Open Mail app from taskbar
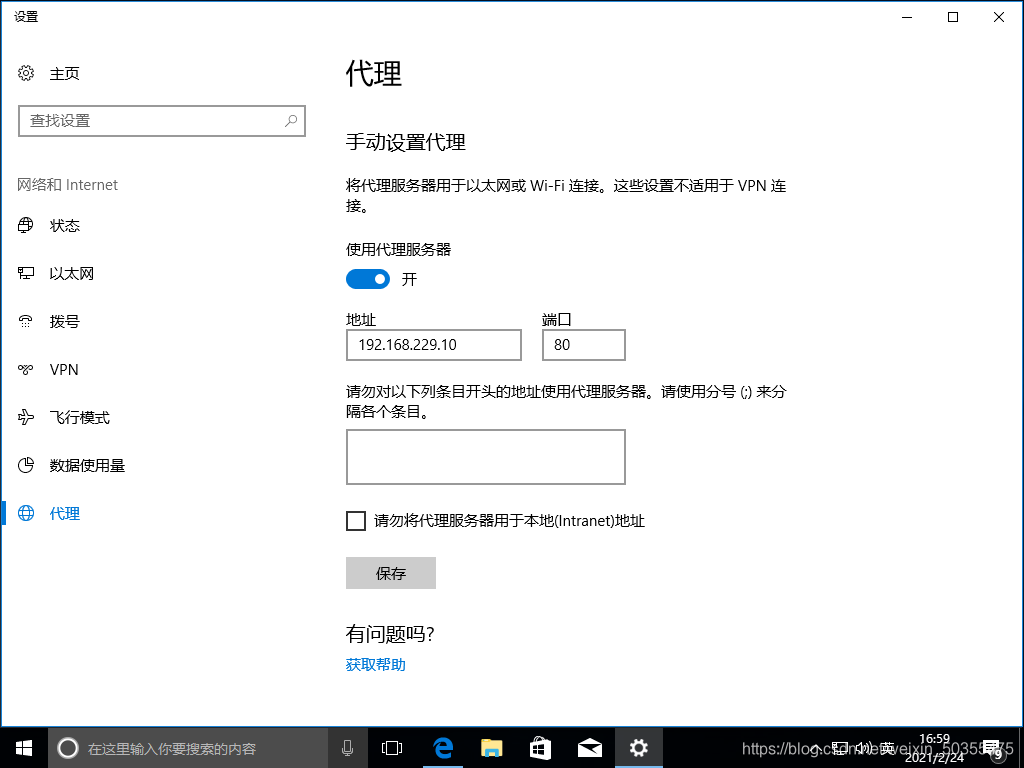Image resolution: width=1024 pixels, height=768 pixels. 590,748
